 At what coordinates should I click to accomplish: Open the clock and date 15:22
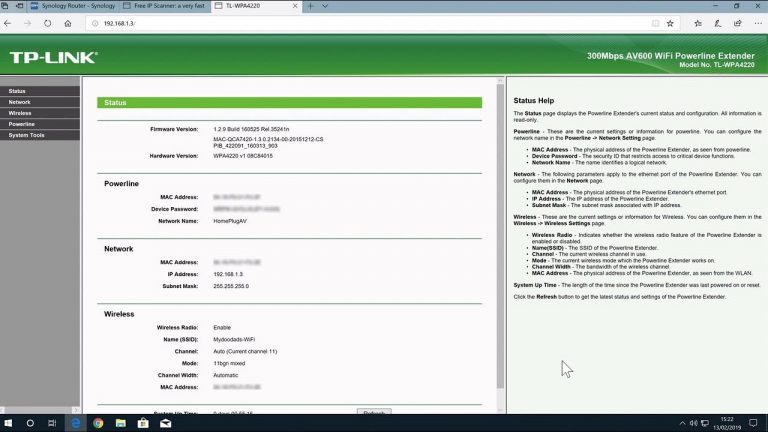(727, 423)
